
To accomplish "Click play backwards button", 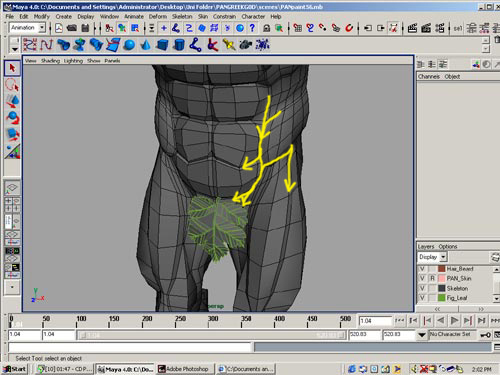I will tap(441, 321).
